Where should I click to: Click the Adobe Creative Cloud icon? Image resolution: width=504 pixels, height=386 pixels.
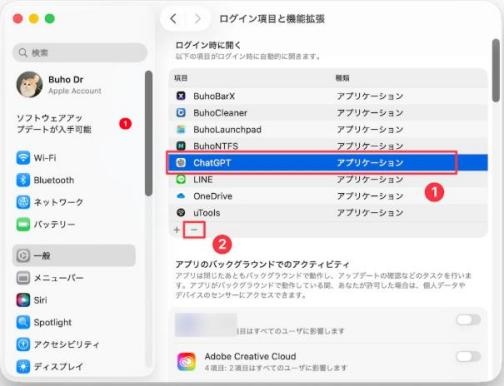click(x=186, y=361)
